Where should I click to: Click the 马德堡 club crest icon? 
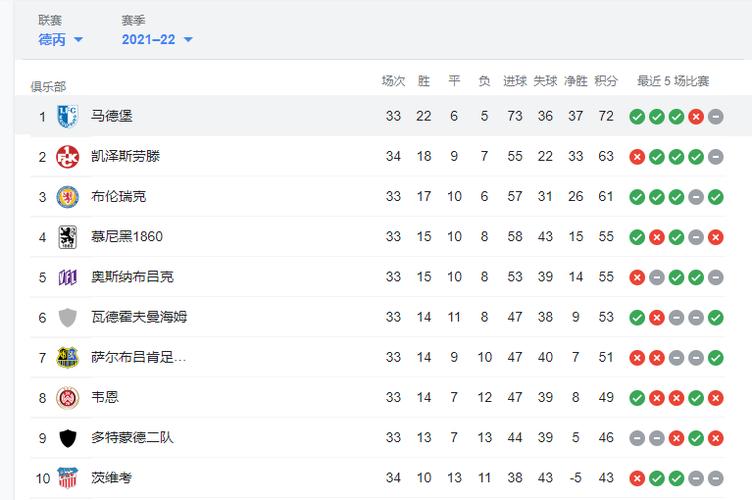pyautogui.click(x=67, y=116)
